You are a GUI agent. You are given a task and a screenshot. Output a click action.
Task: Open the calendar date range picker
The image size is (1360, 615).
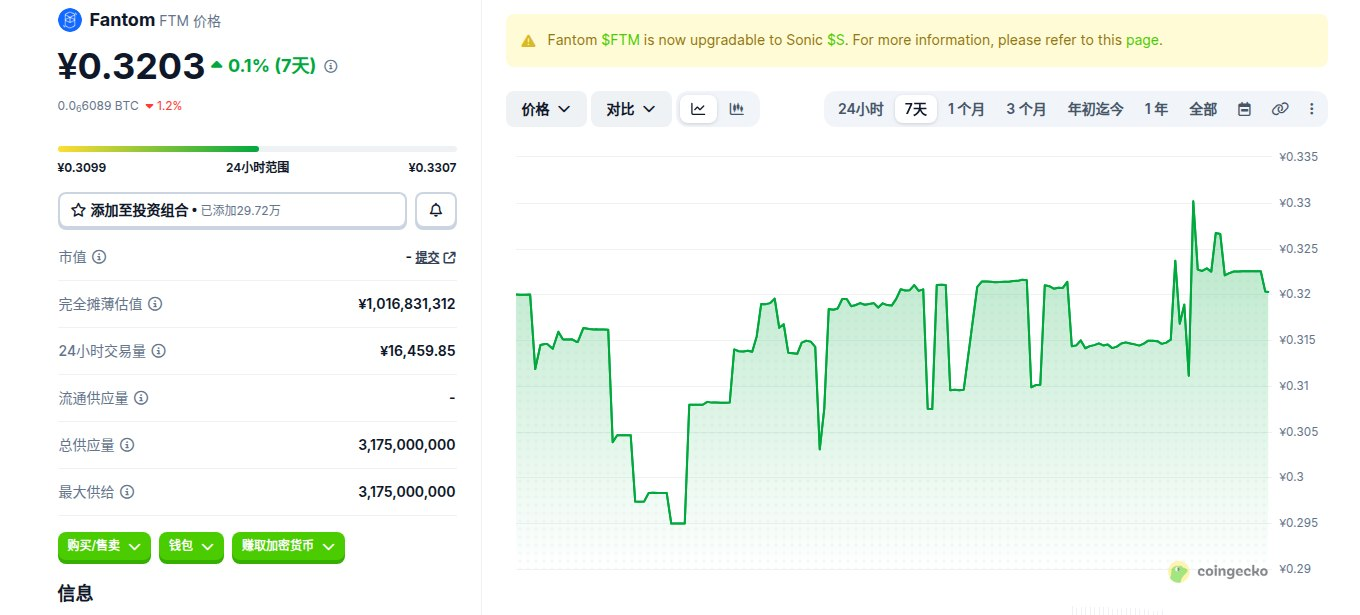click(1244, 109)
